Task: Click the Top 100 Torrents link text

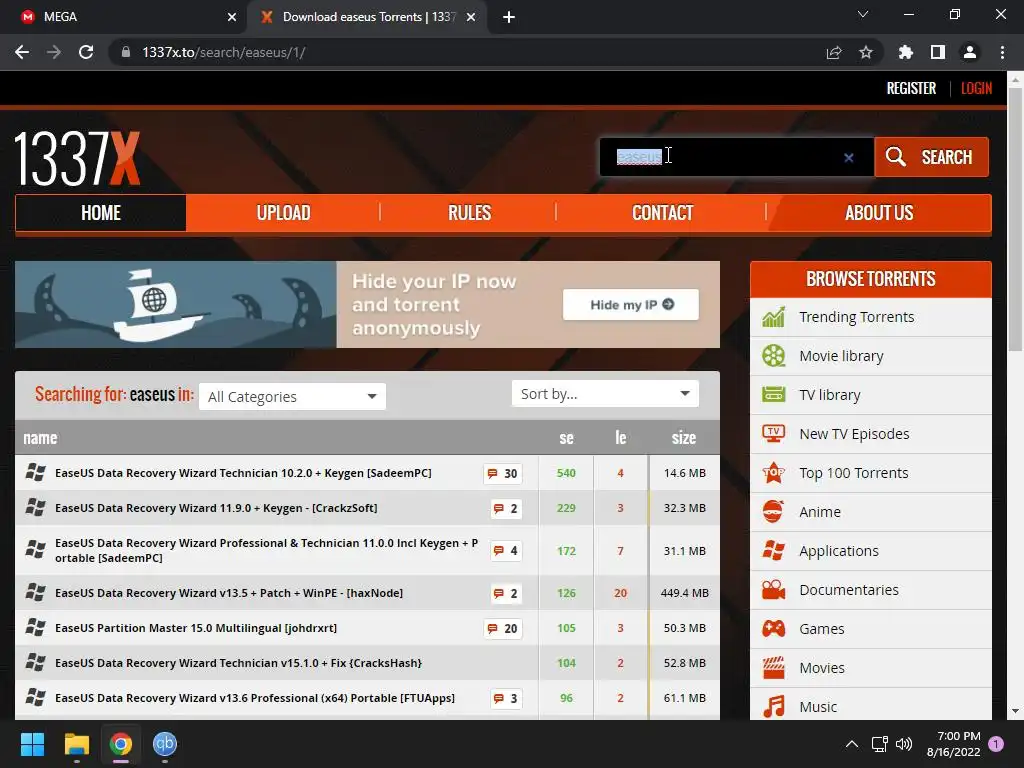Action: point(854,473)
